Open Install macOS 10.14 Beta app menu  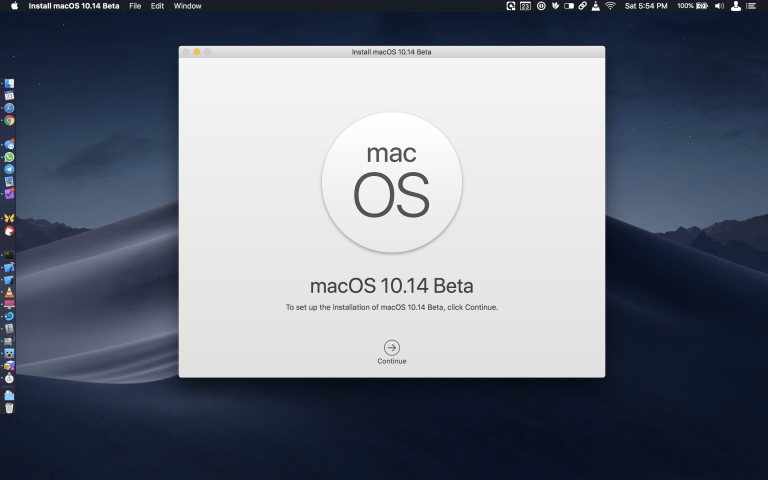click(x=73, y=6)
